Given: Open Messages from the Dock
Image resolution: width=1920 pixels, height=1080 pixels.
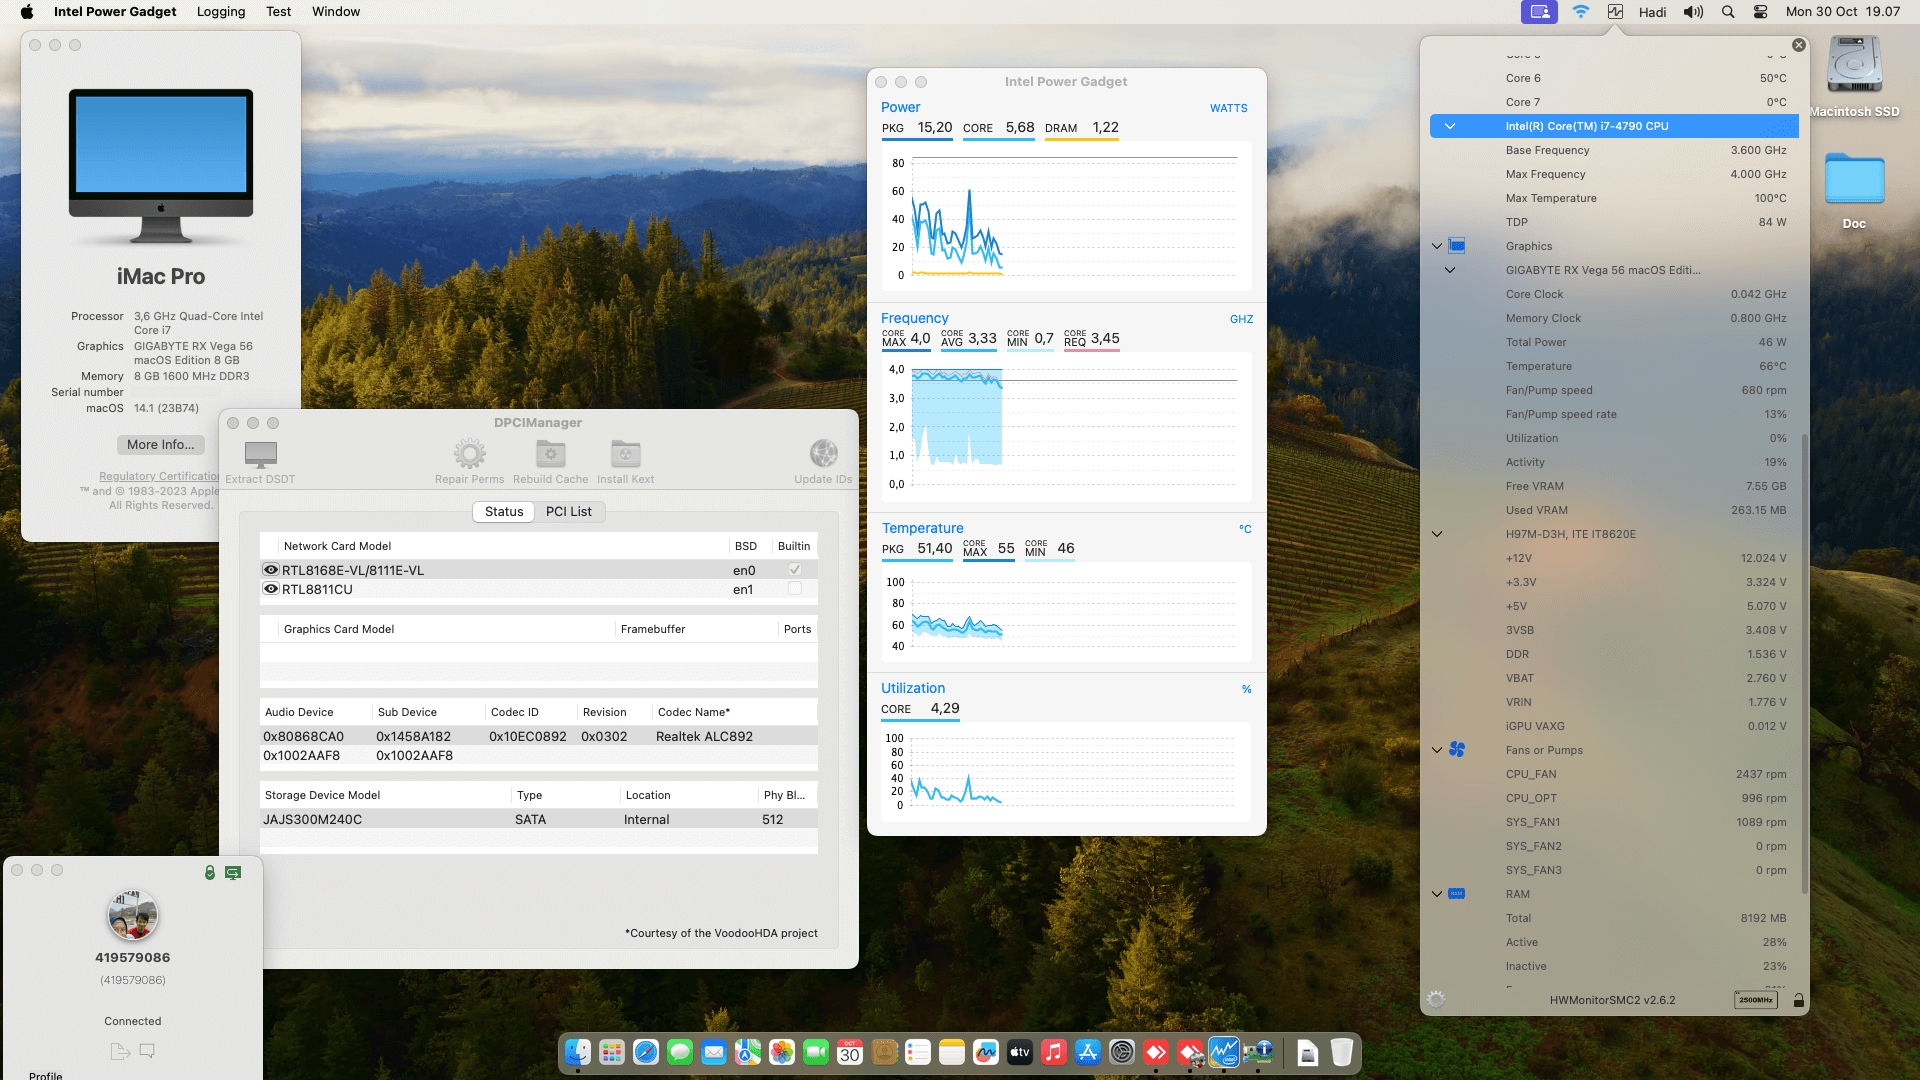Looking at the screenshot, I should click(680, 1052).
